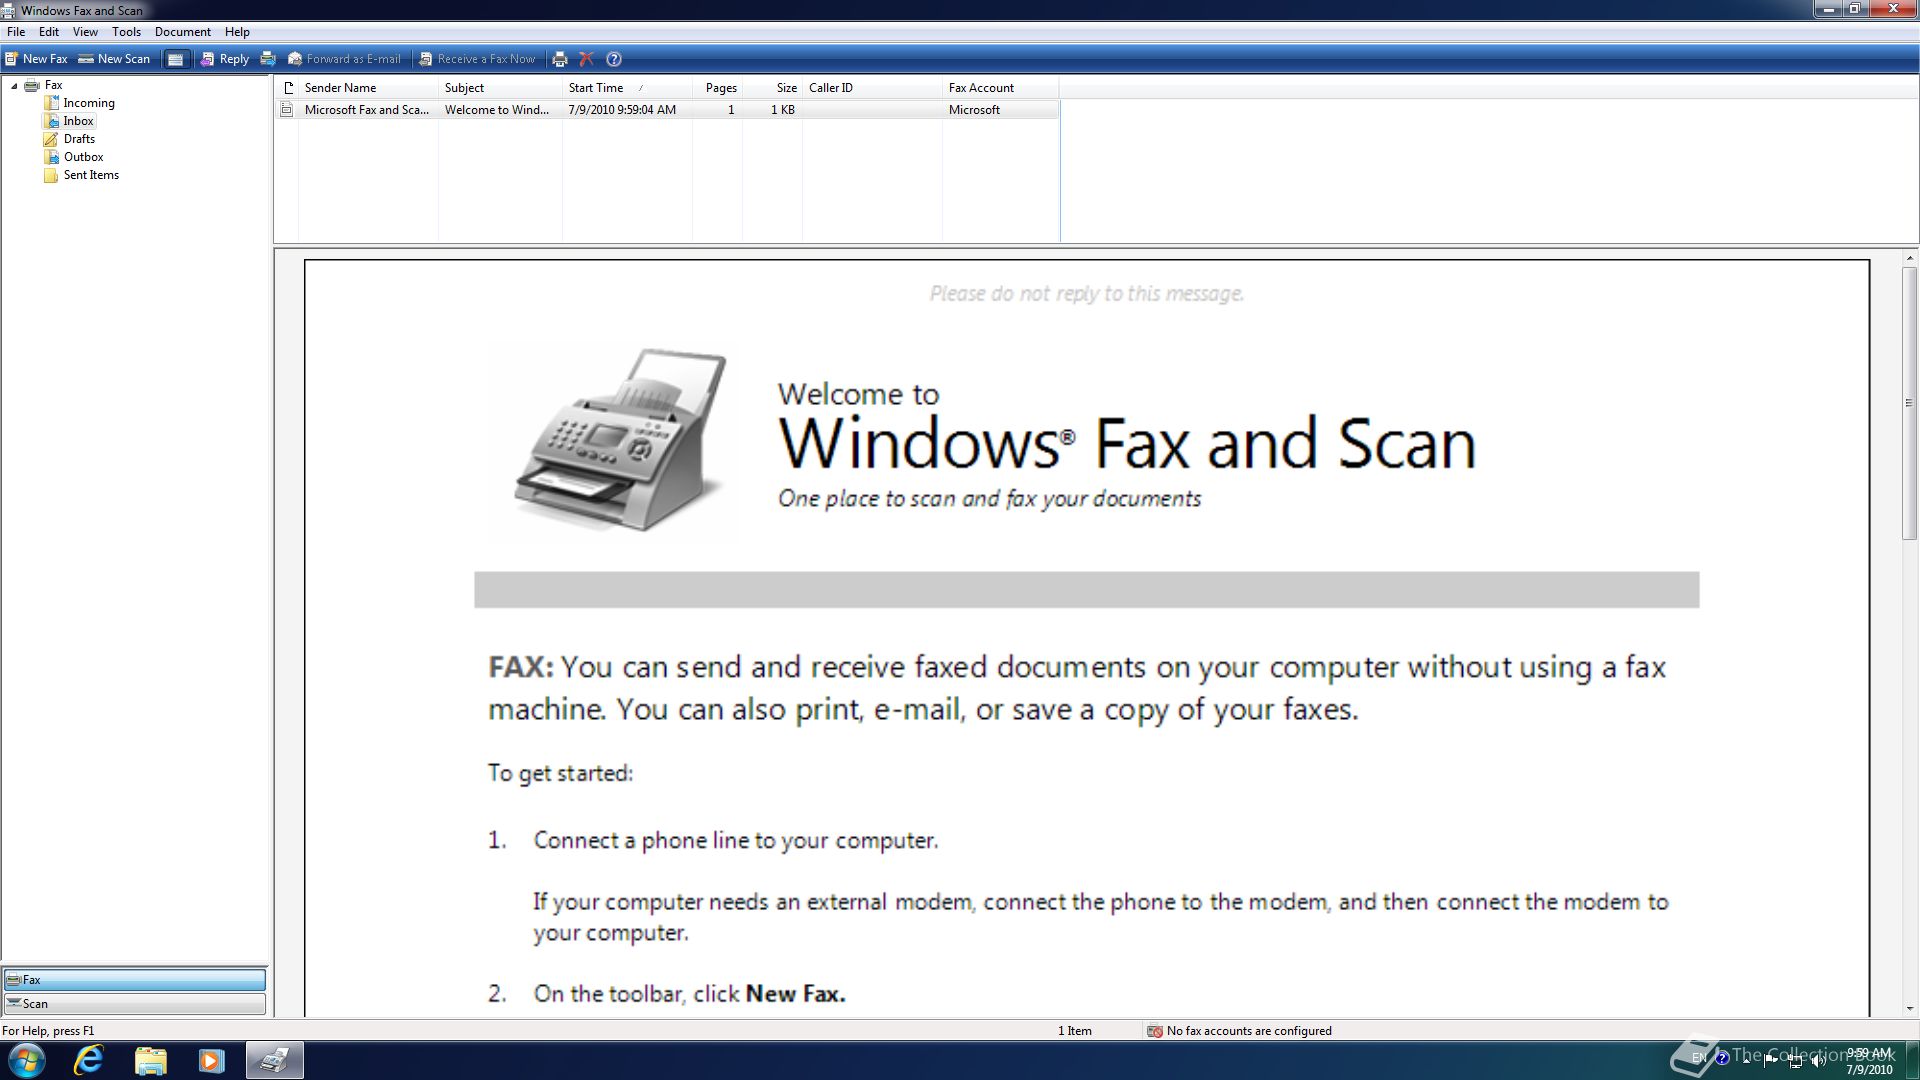Select the Microsoft Fax and Sca... sender cell
Image resolution: width=1920 pixels, height=1080 pixels.
(x=367, y=110)
